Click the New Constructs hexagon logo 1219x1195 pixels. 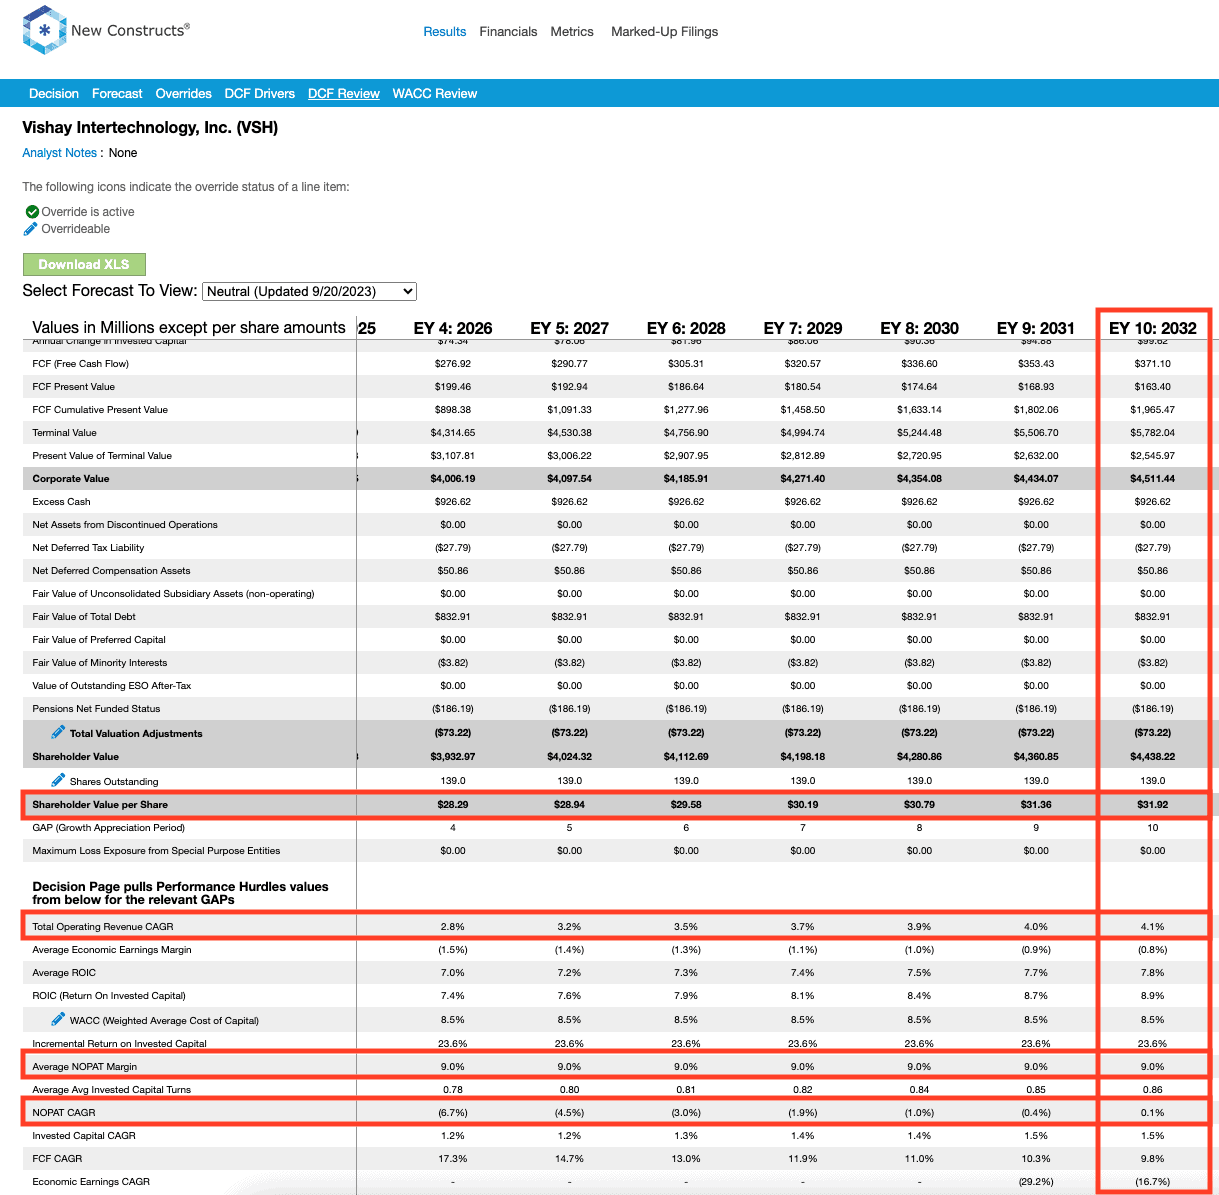(x=44, y=30)
